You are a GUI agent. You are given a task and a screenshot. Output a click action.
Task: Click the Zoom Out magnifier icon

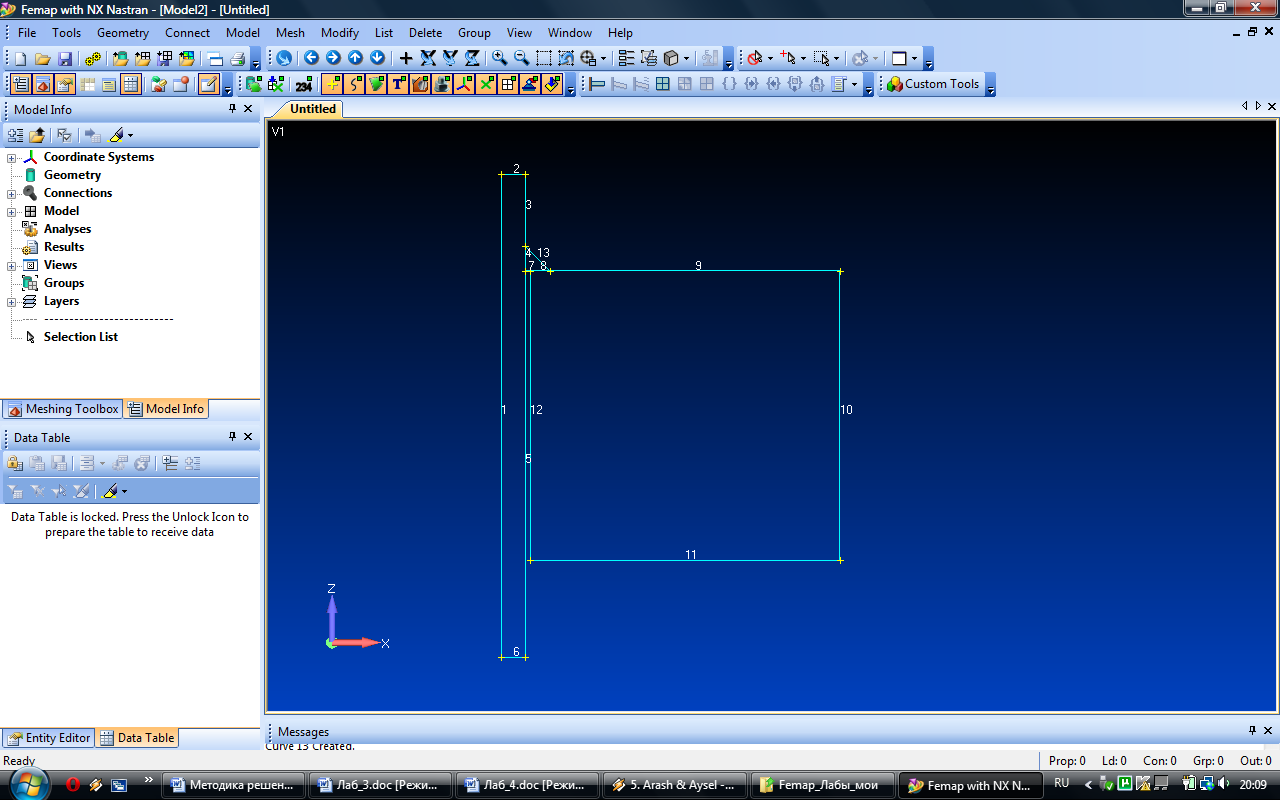[x=521, y=59]
